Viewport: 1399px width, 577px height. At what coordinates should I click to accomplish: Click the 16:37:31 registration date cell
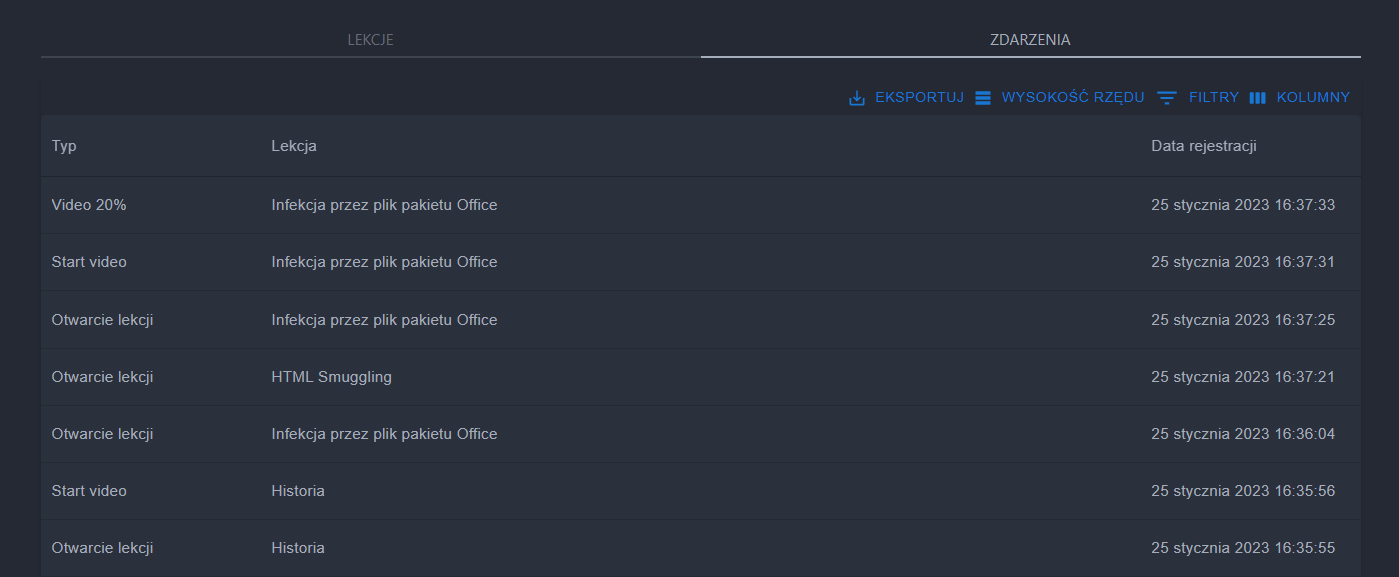tap(1243, 262)
